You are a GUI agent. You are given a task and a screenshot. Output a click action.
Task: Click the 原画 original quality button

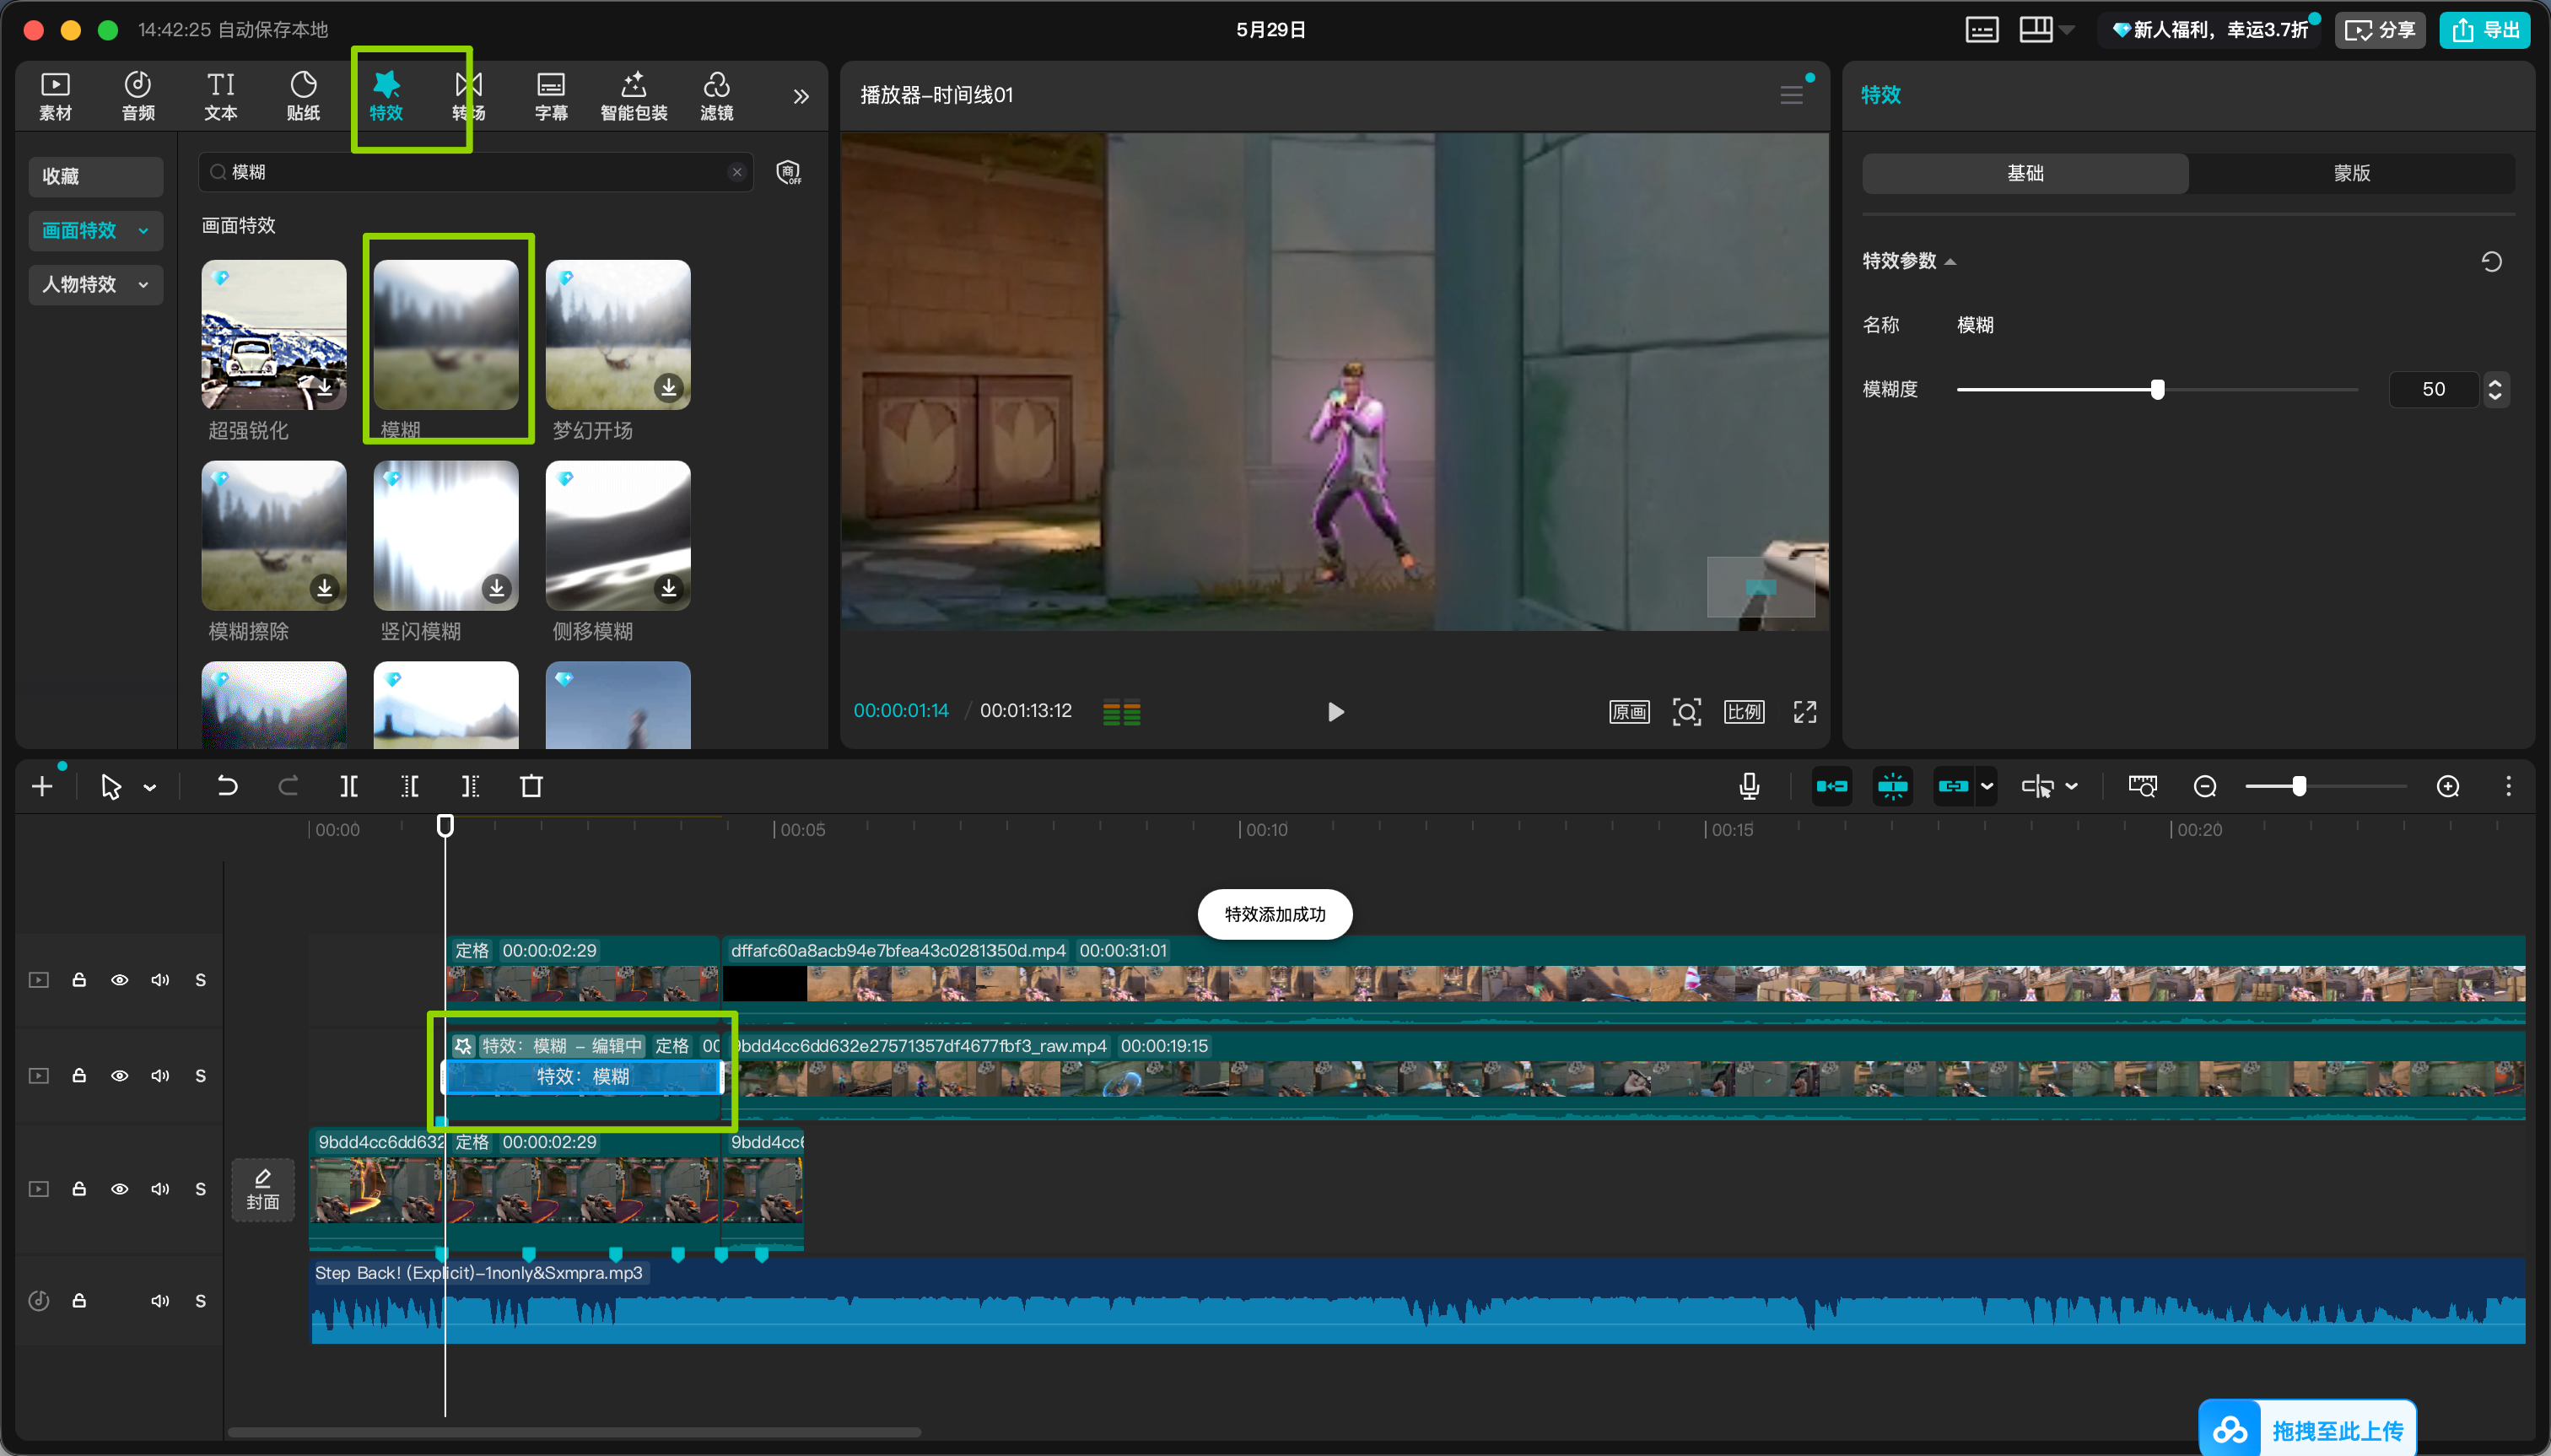[1629, 712]
